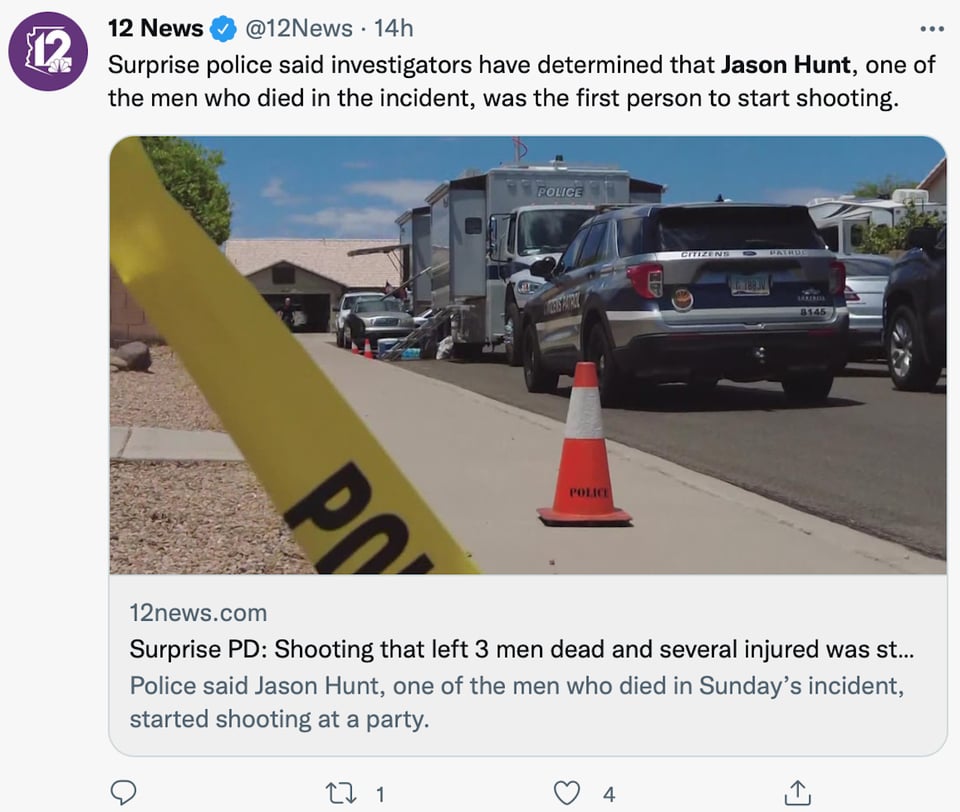Click the tweet text about Surprise police

point(522,81)
